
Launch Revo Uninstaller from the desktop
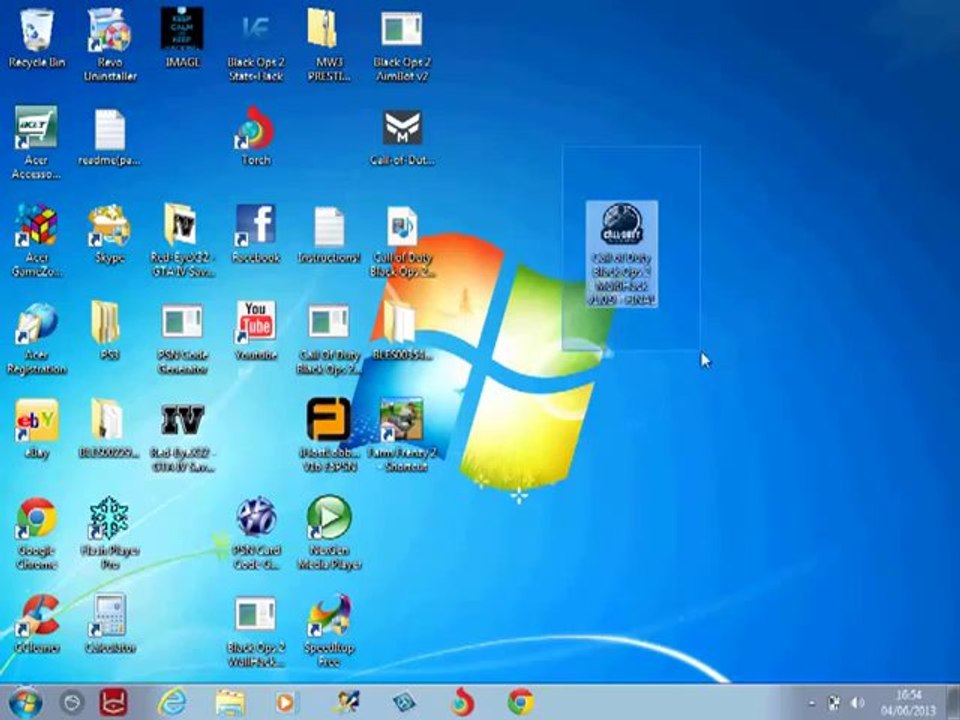click(x=110, y=43)
